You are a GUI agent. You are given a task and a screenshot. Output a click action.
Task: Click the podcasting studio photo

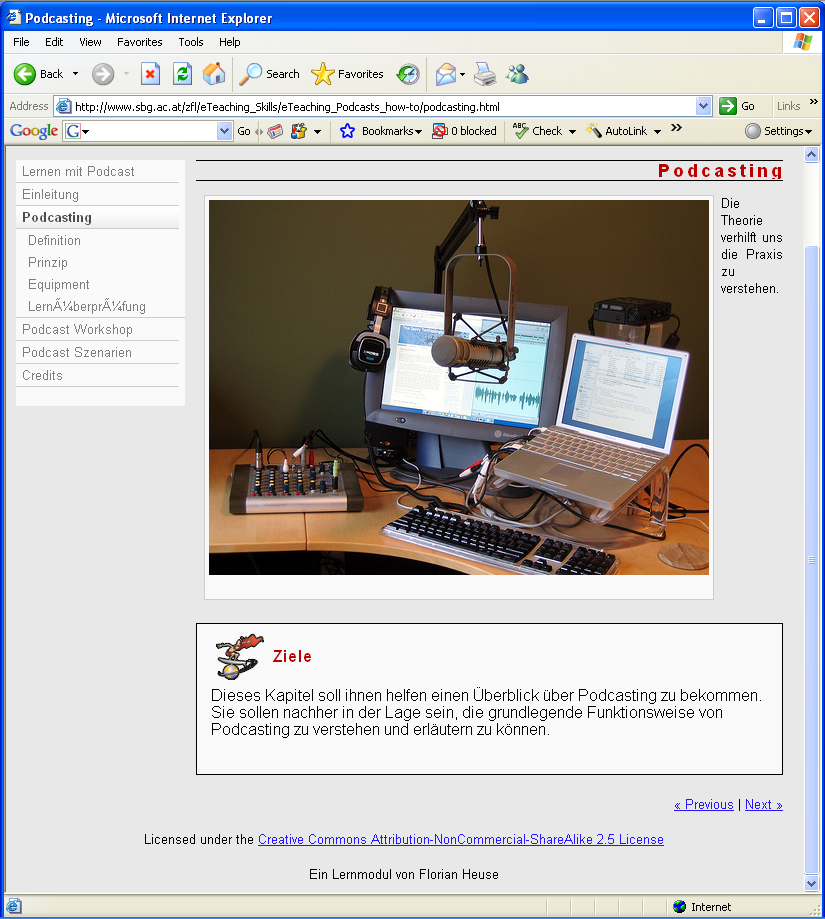[459, 387]
